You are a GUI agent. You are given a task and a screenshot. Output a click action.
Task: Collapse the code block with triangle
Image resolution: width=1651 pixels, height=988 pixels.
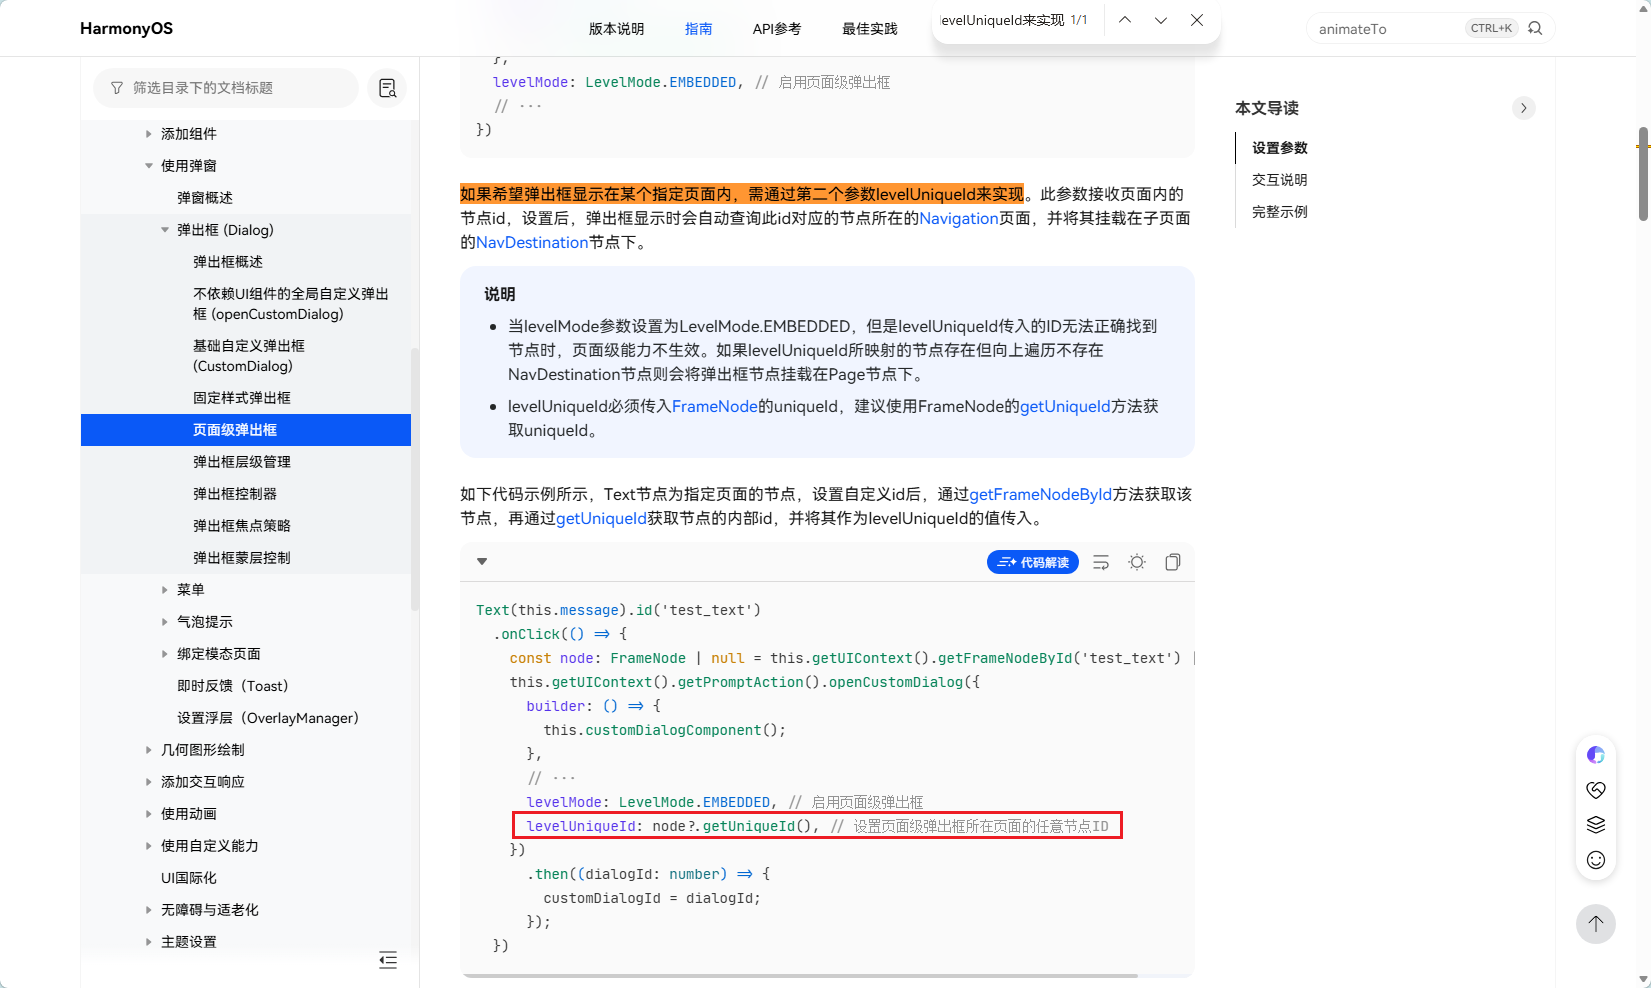tap(482, 562)
